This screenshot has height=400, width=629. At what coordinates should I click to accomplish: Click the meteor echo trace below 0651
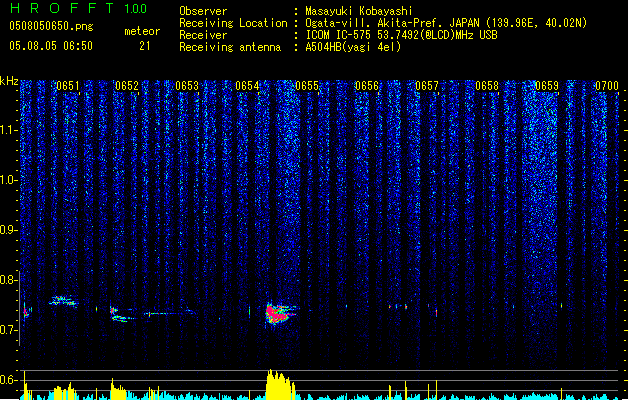point(63,301)
